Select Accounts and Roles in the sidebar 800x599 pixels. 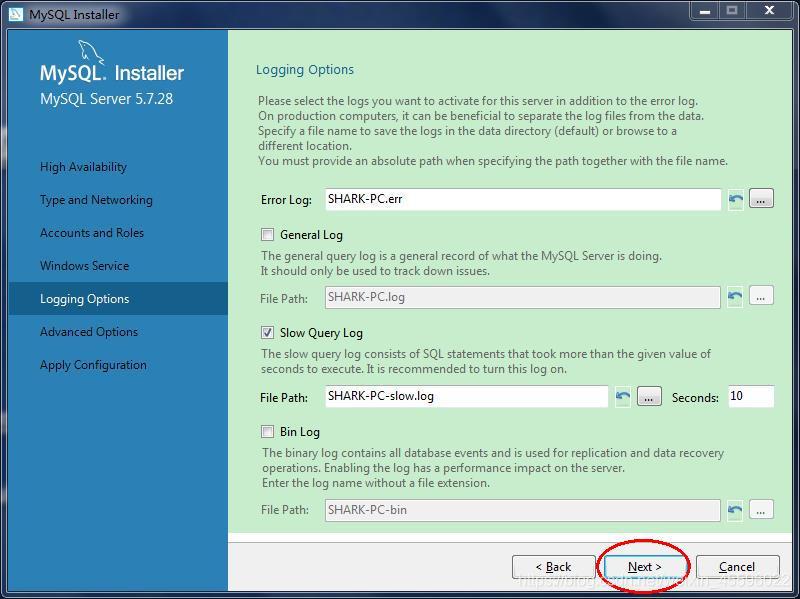pos(92,233)
